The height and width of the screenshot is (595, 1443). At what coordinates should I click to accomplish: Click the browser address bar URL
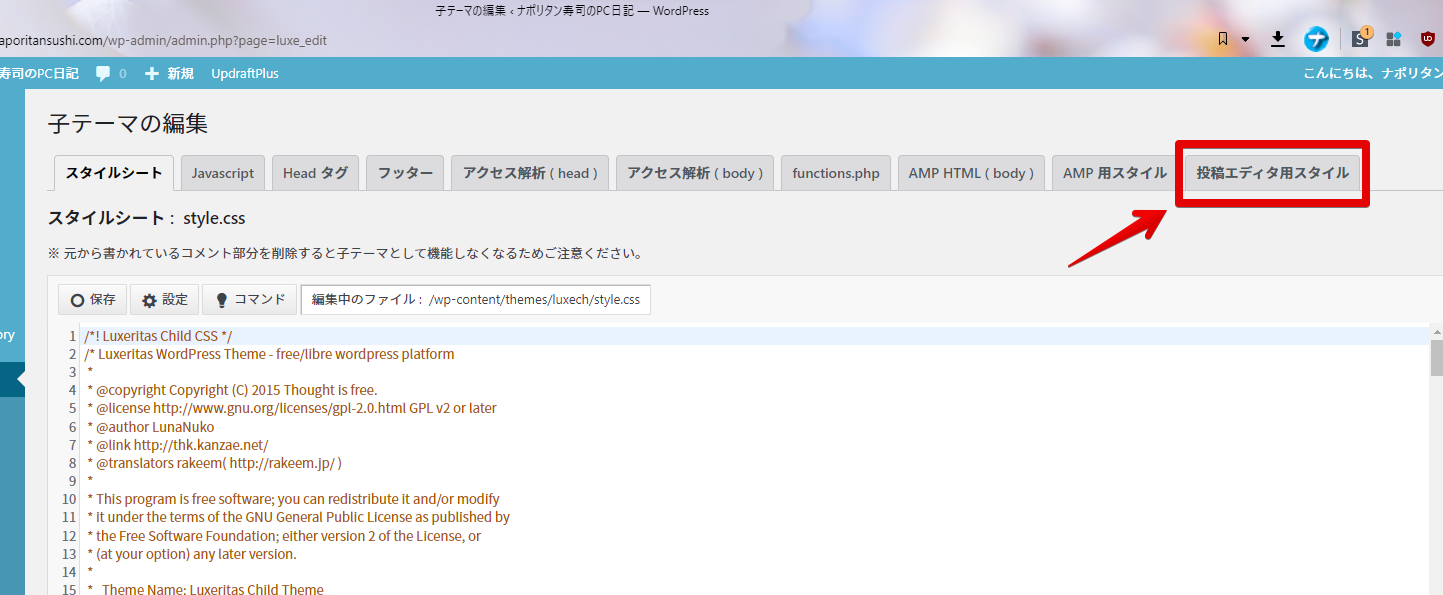coord(164,41)
